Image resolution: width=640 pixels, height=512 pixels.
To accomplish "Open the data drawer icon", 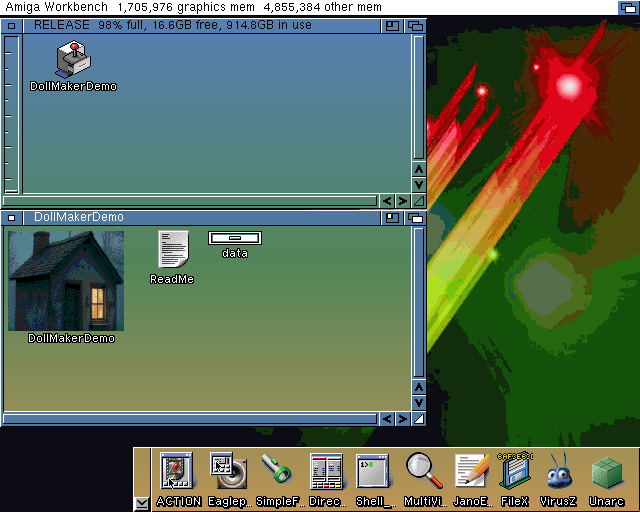I will [x=235, y=238].
